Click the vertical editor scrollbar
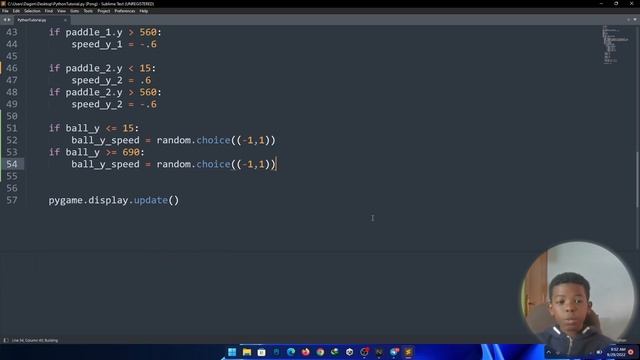Viewport: 640px width, 360px height. (x=638, y=180)
